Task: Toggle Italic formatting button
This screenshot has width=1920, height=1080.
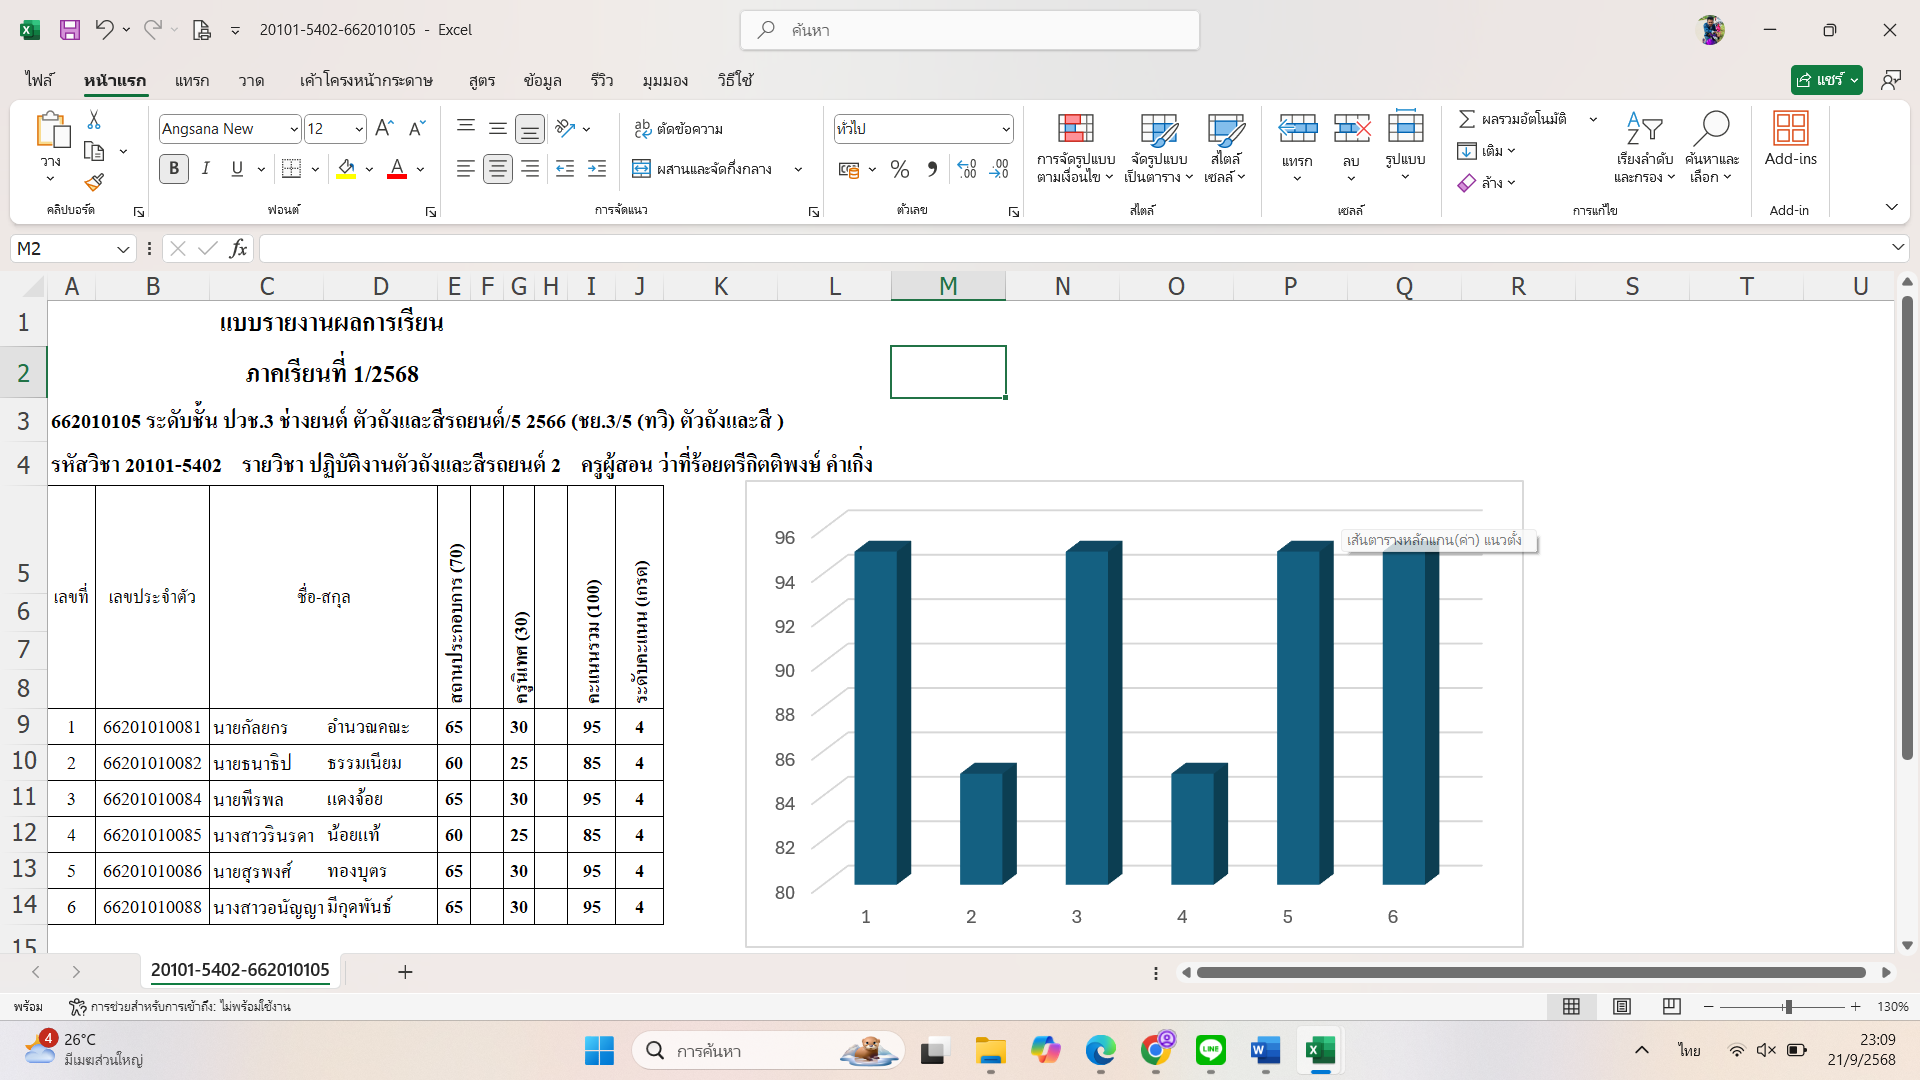Action: (205, 169)
